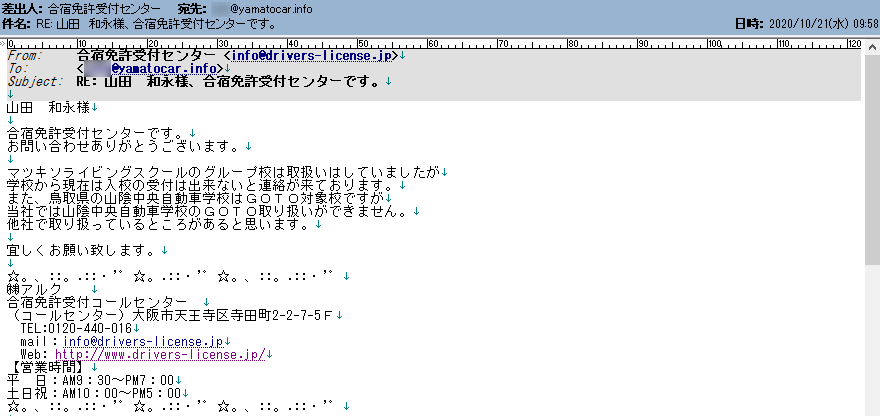Image resolution: width=880 pixels, height=416 pixels.
Task: Open http://www.drivers-license.jp/ web link
Action: tap(161, 355)
